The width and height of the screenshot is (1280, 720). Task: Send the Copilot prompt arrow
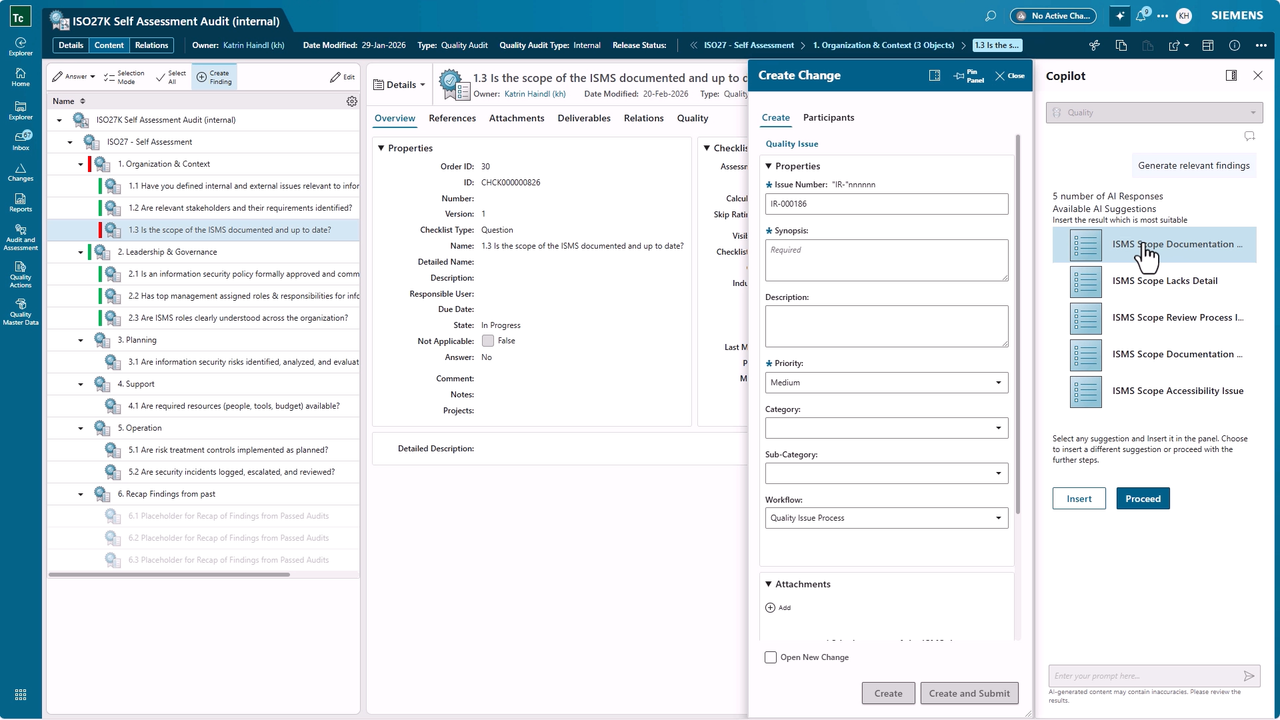click(x=1248, y=676)
